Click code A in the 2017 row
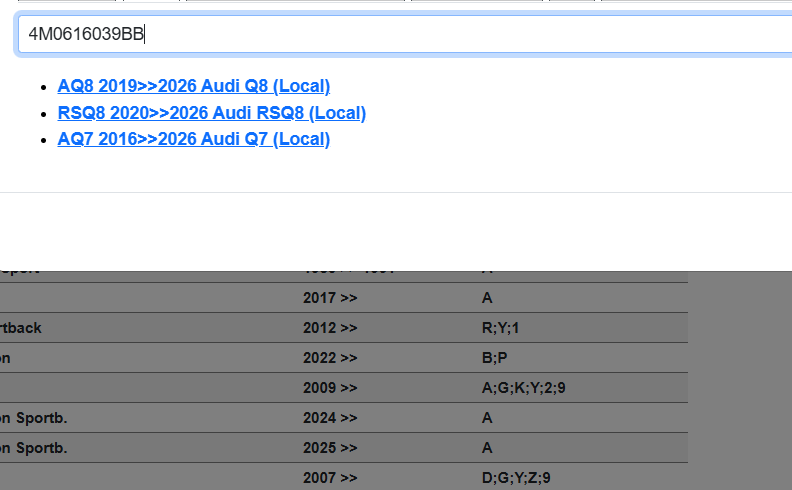The width and height of the screenshot is (792, 490). (x=487, y=298)
